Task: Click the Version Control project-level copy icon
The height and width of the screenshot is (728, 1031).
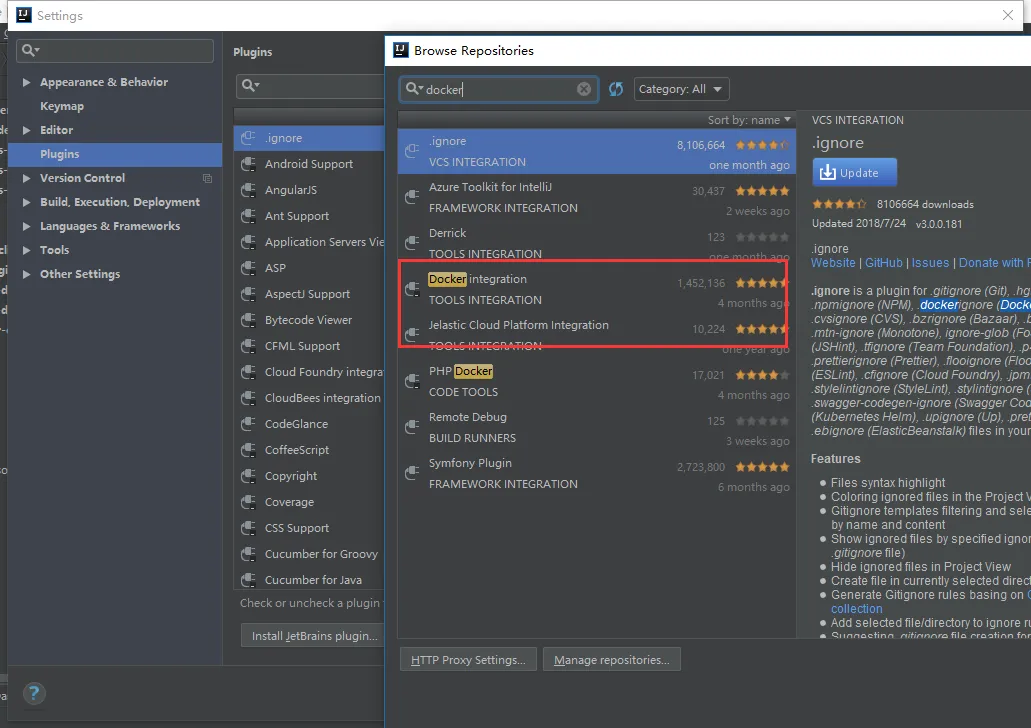Action: click(x=207, y=178)
